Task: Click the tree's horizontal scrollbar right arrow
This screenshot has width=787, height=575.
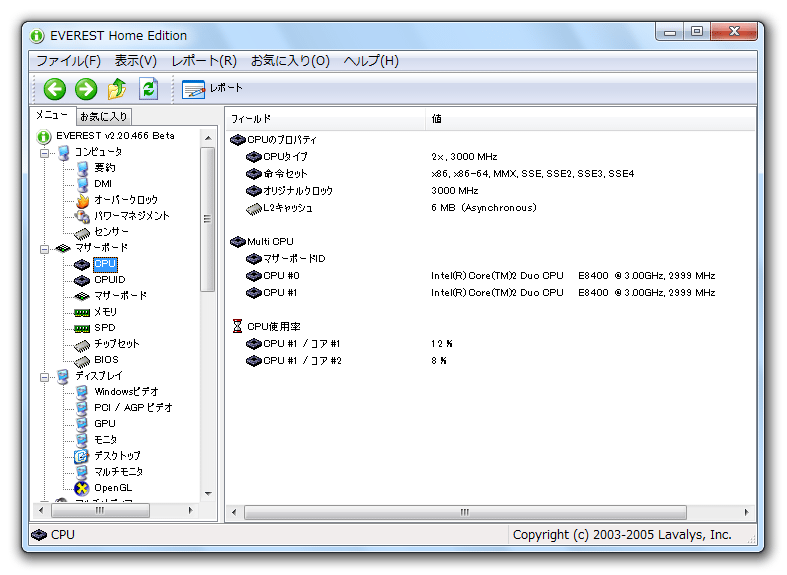Action: (x=191, y=510)
